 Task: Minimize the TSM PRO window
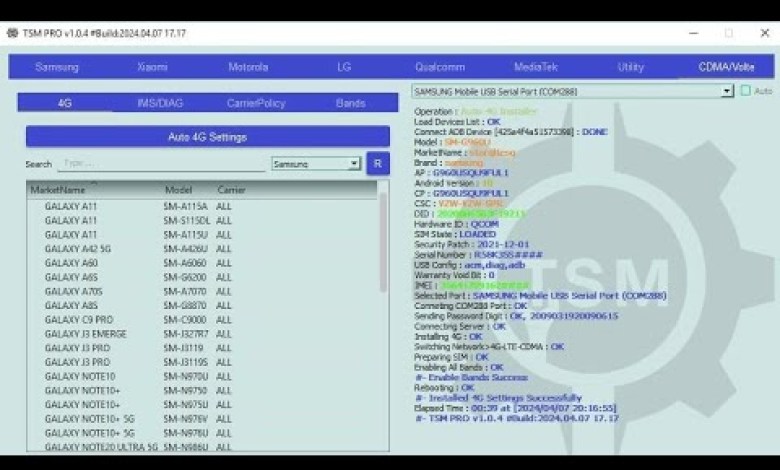coord(693,33)
